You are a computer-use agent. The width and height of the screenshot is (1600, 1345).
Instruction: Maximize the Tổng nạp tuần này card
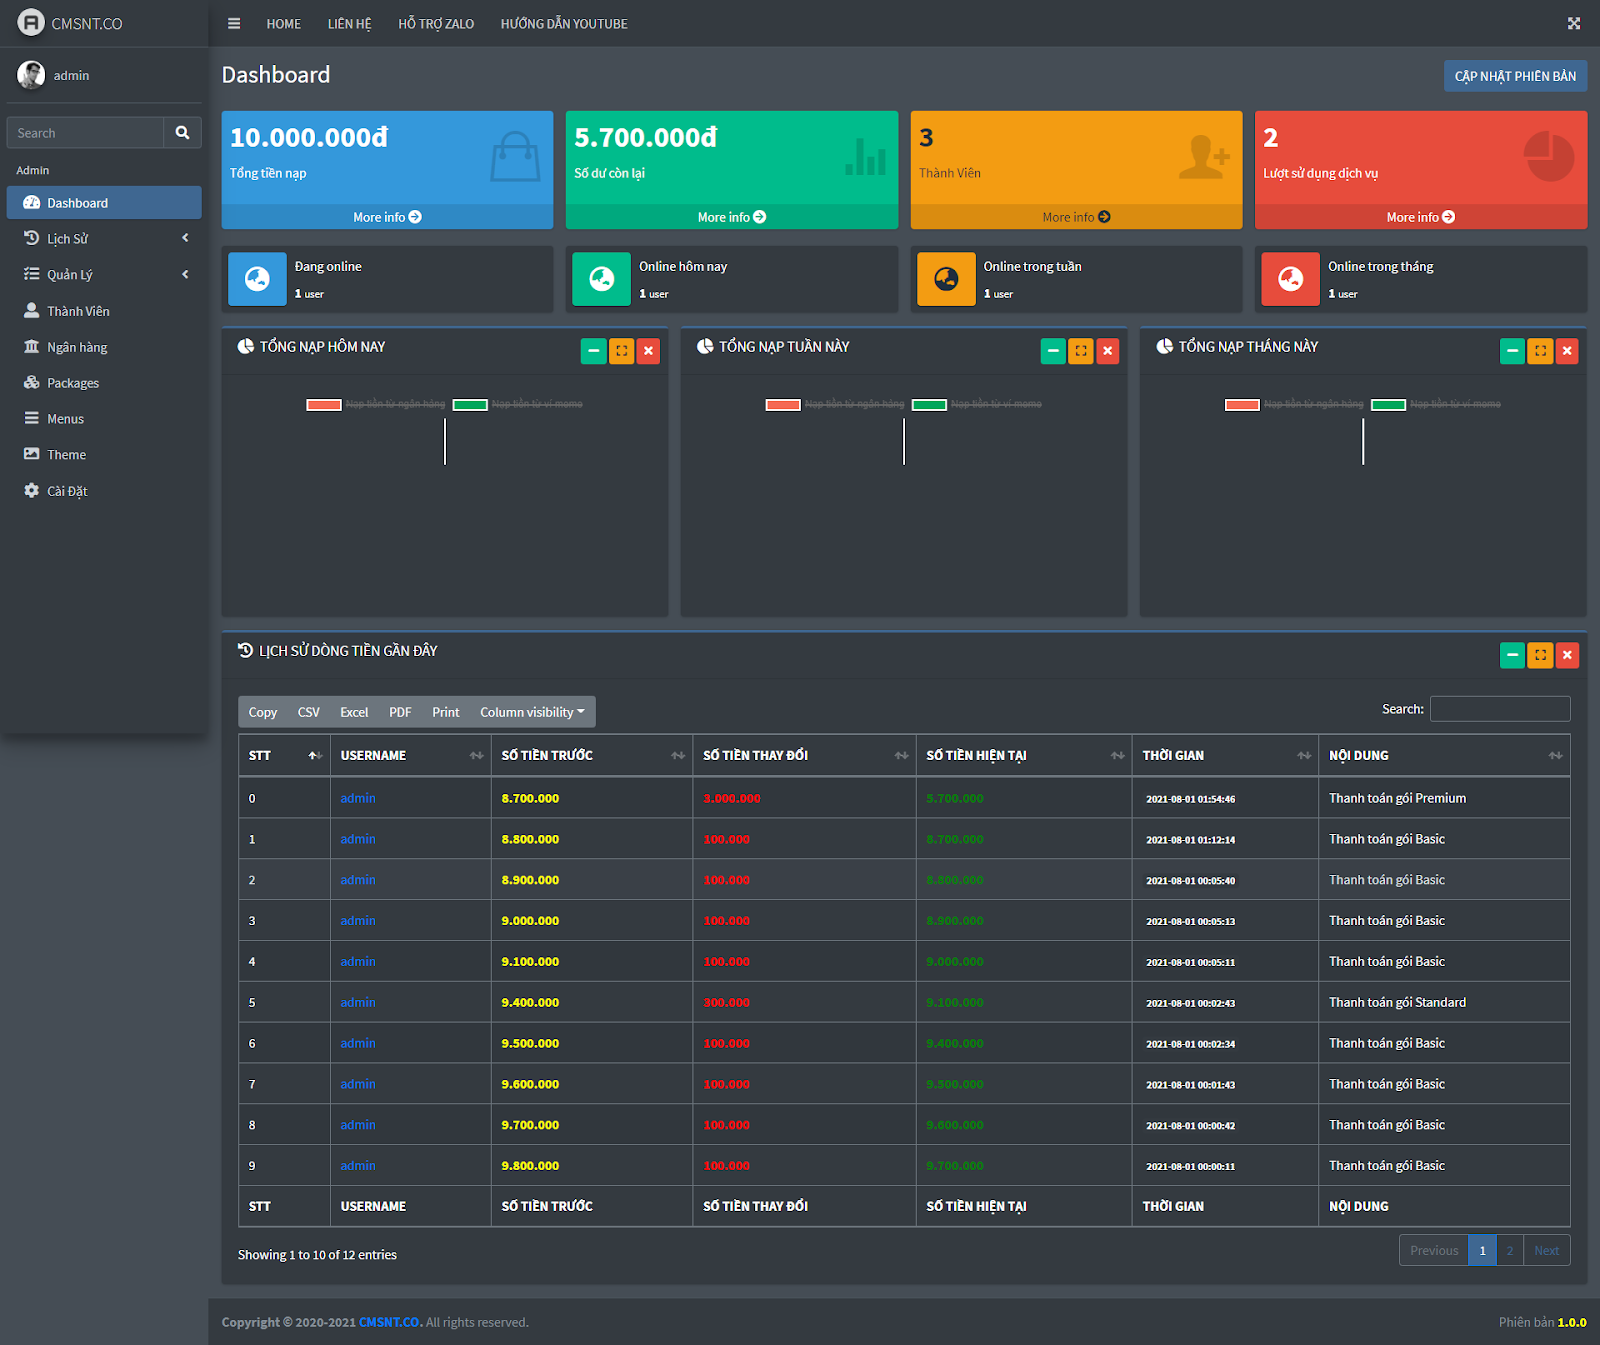[x=1081, y=351]
